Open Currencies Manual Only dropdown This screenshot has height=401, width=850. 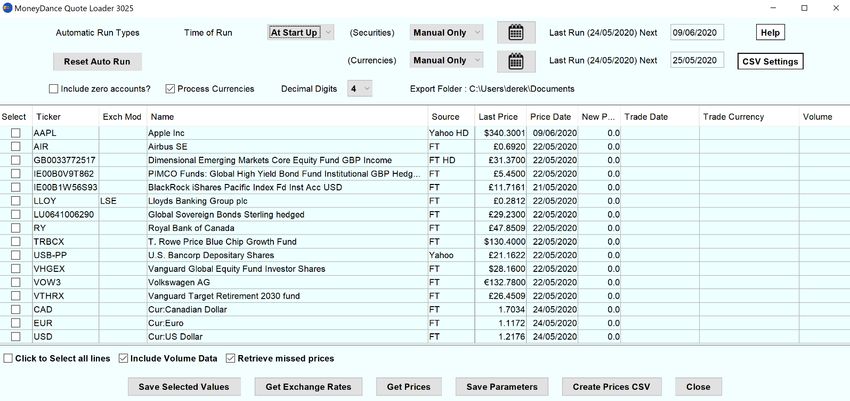pos(446,61)
